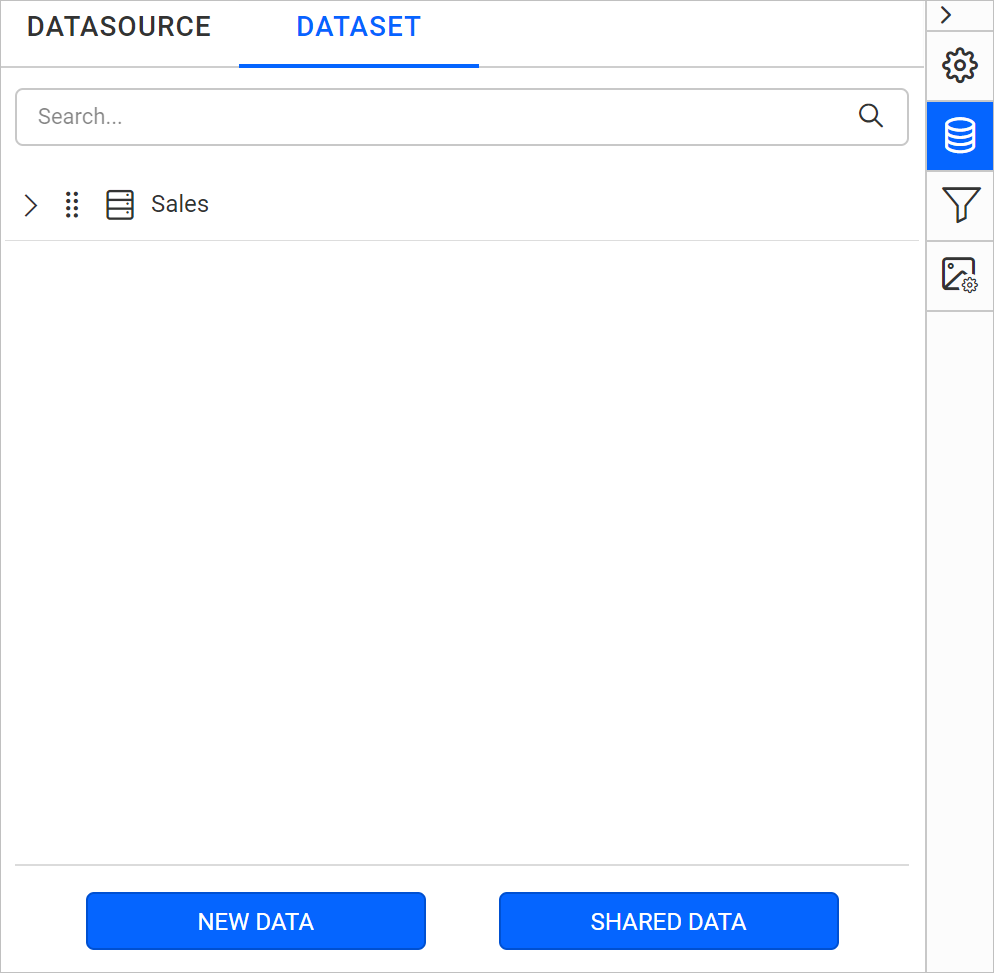Select the Sales dataset name
The image size is (994, 973).
(x=179, y=204)
